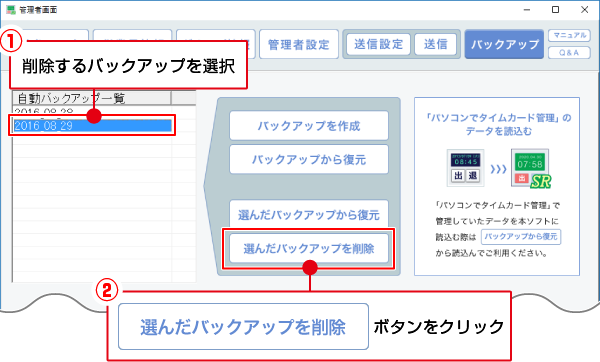Click the バックアップを作成 button
Image resolution: width=600 pixels, height=362 pixels.
pyautogui.click(x=309, y=126)
